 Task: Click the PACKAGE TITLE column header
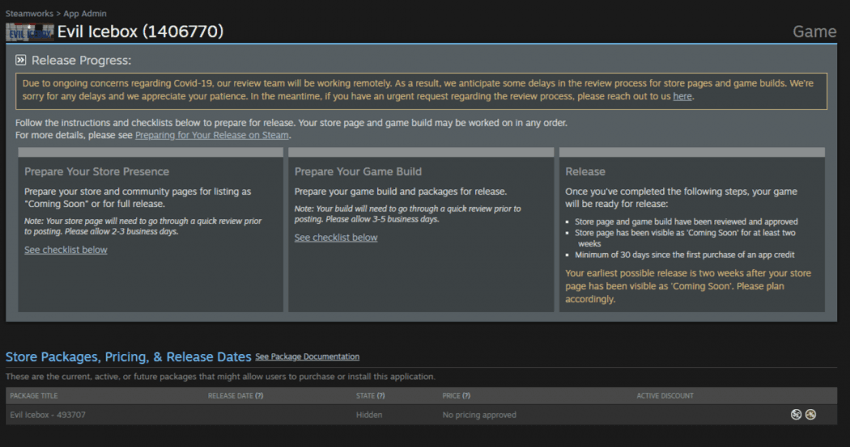click(34, 396)
